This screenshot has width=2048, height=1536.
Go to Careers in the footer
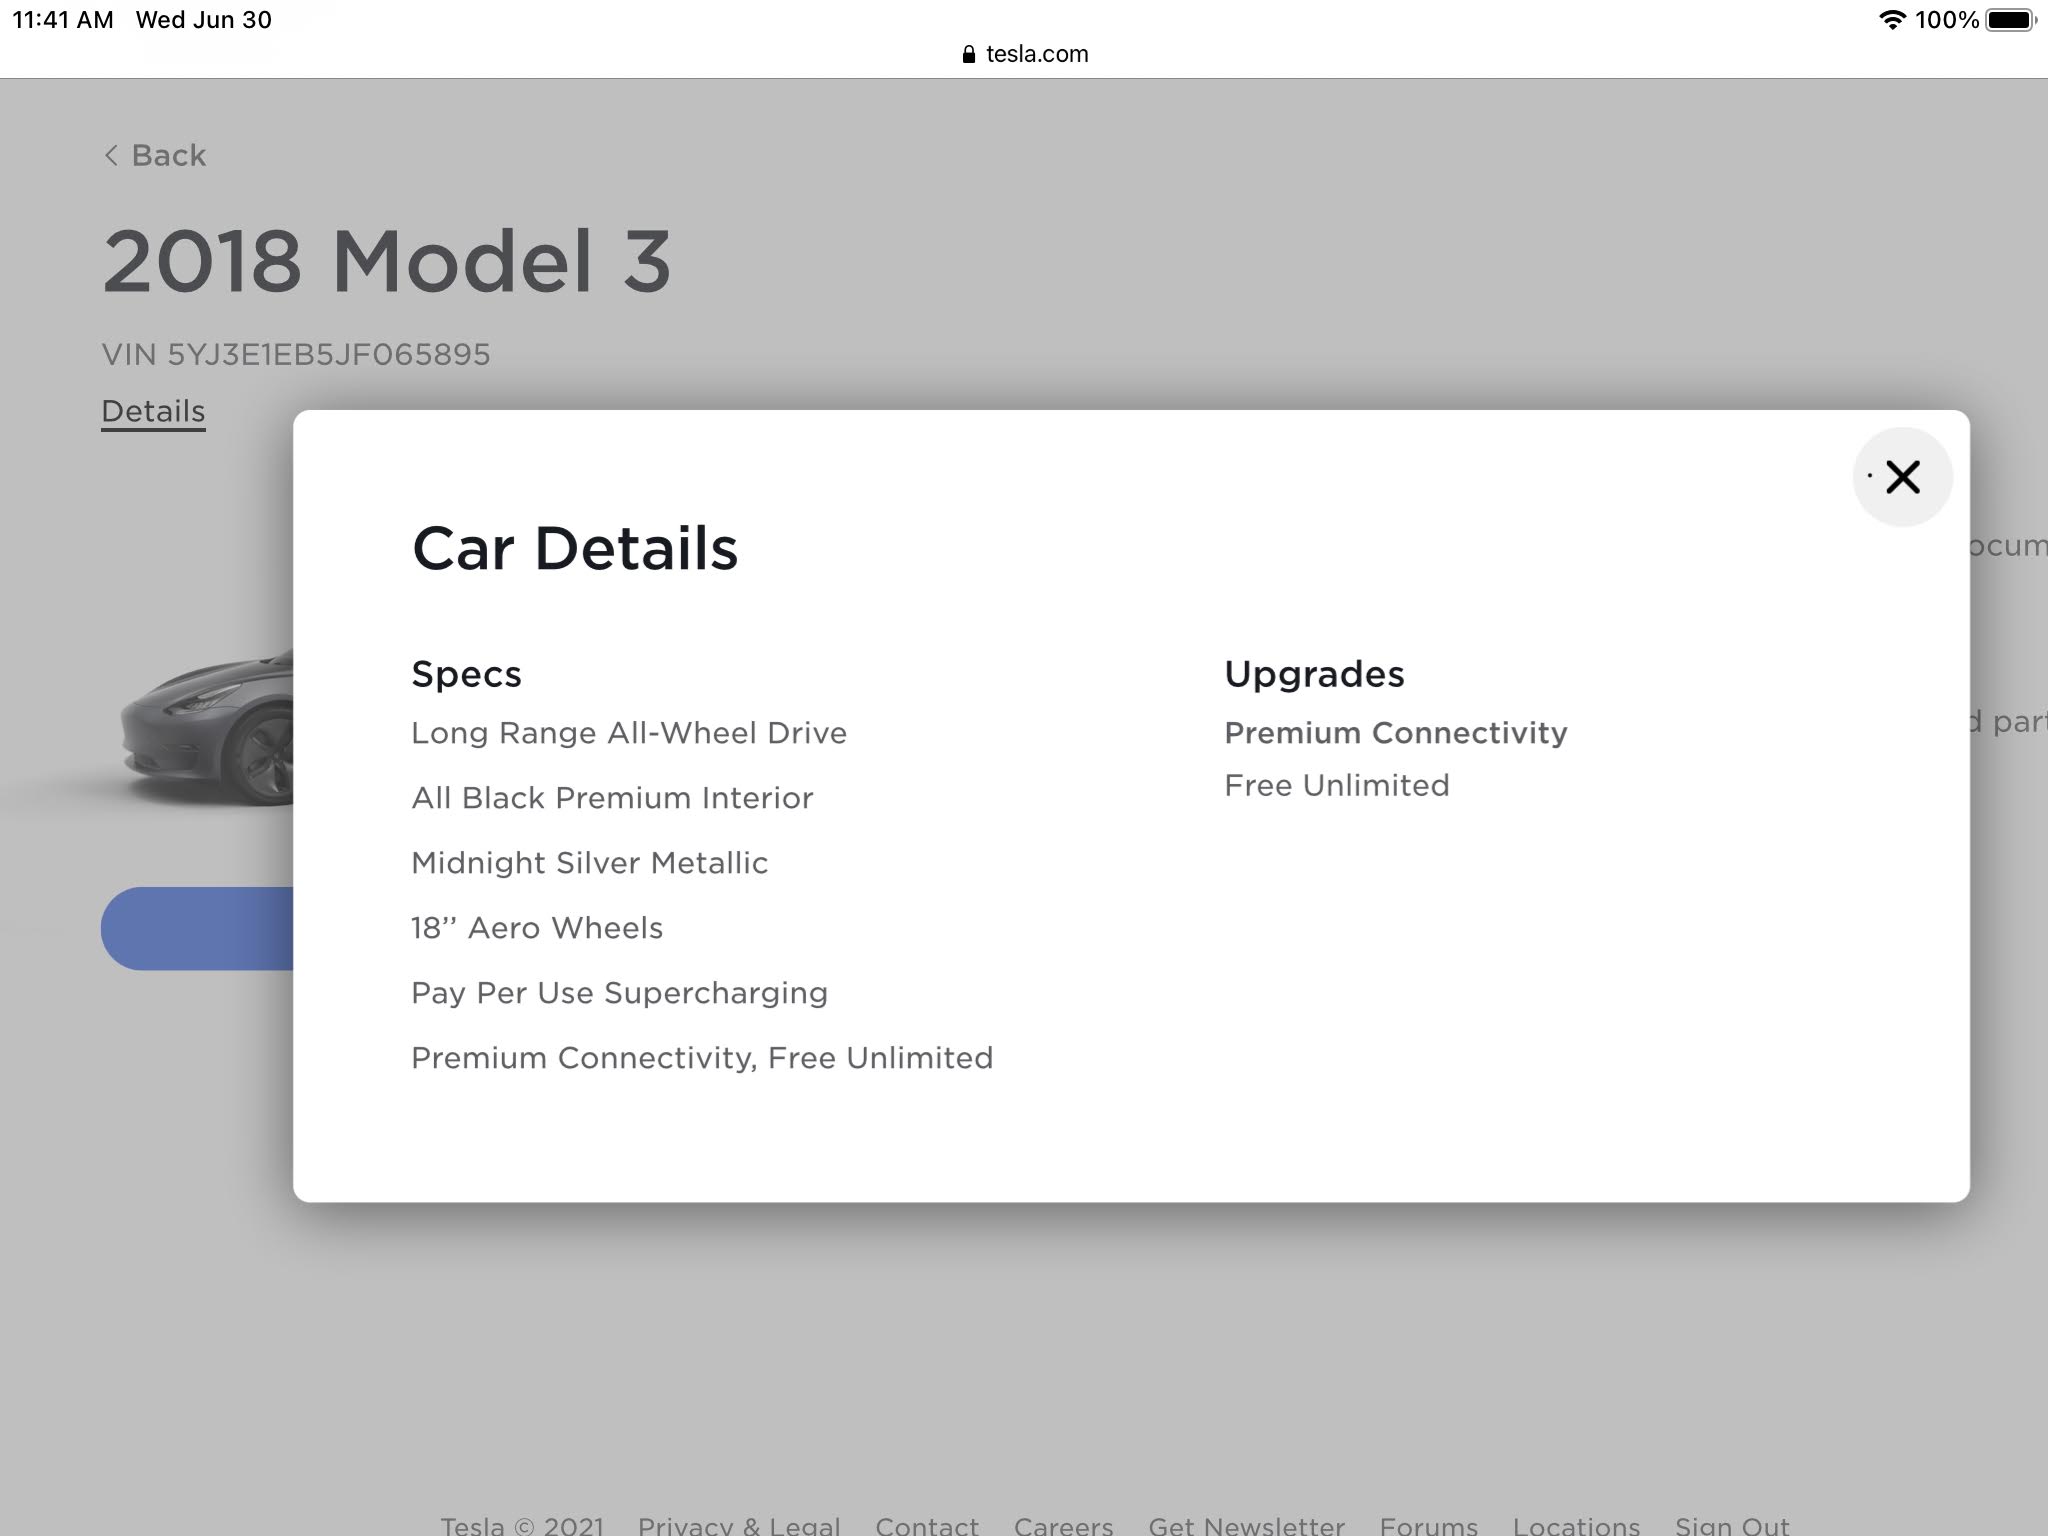point(1063,1525)
